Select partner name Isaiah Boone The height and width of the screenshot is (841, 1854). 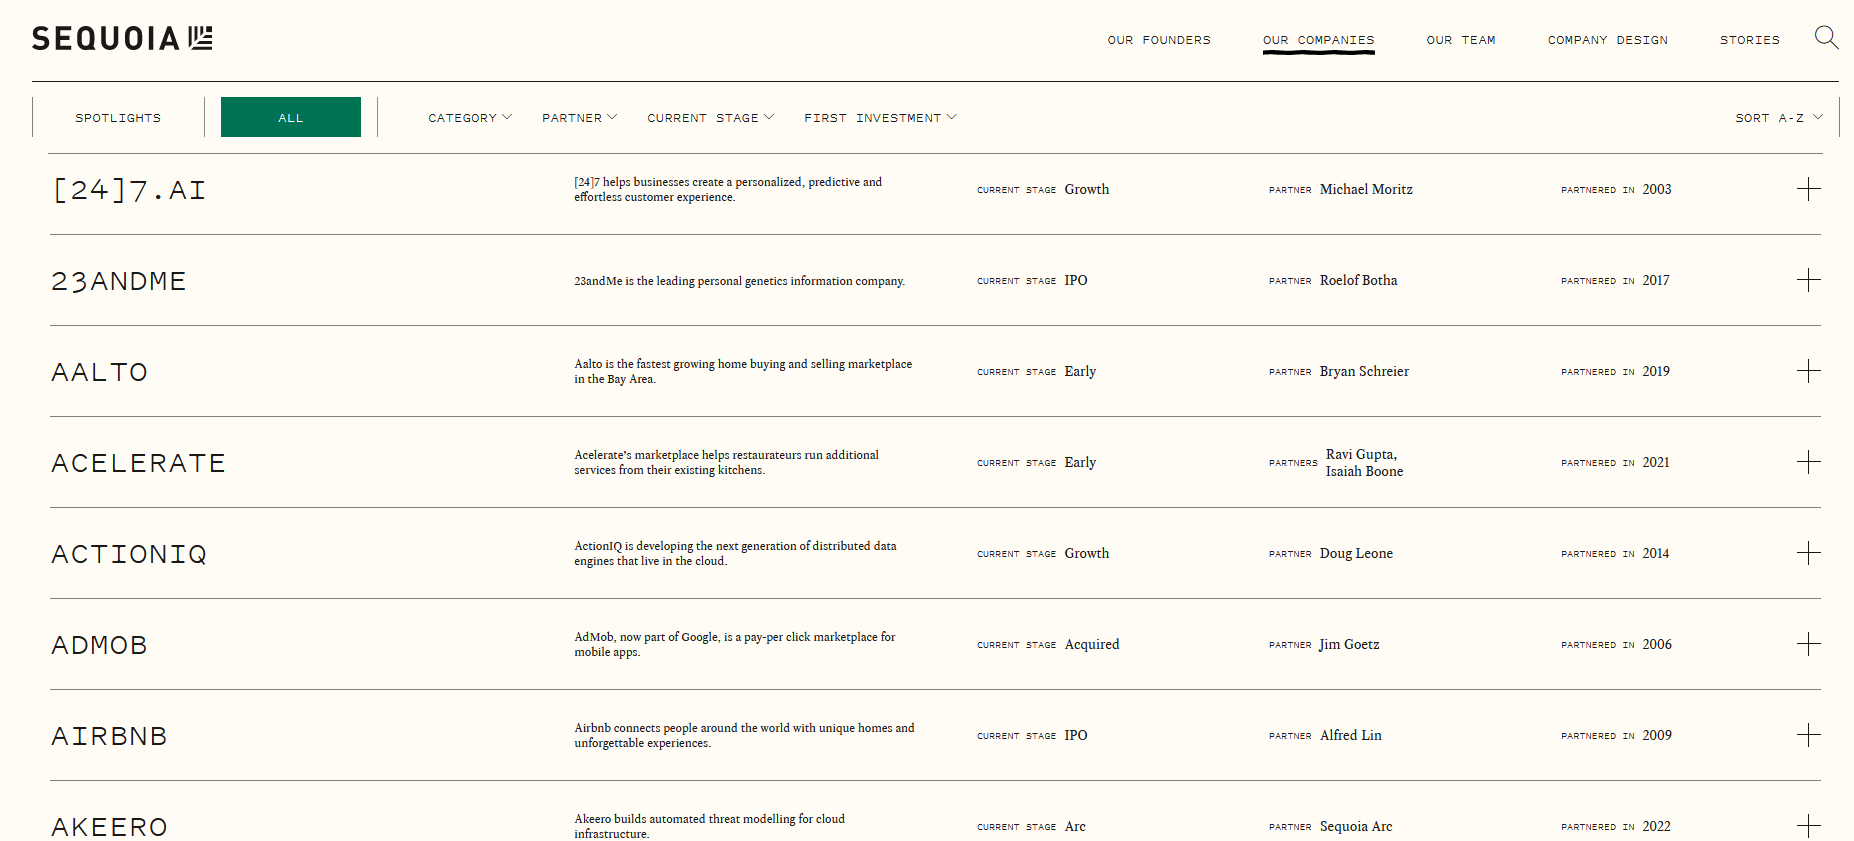point(1364,471)
